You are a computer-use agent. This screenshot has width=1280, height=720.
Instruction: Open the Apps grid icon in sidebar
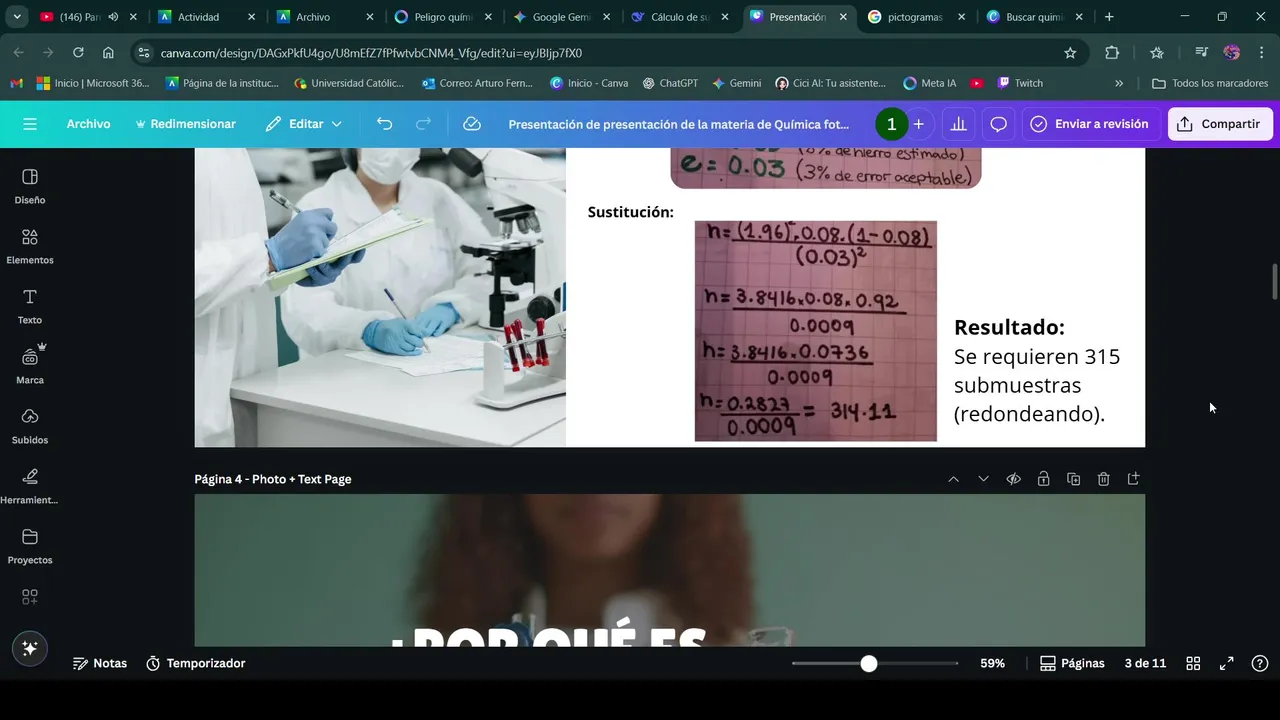(x=30, y=597)
